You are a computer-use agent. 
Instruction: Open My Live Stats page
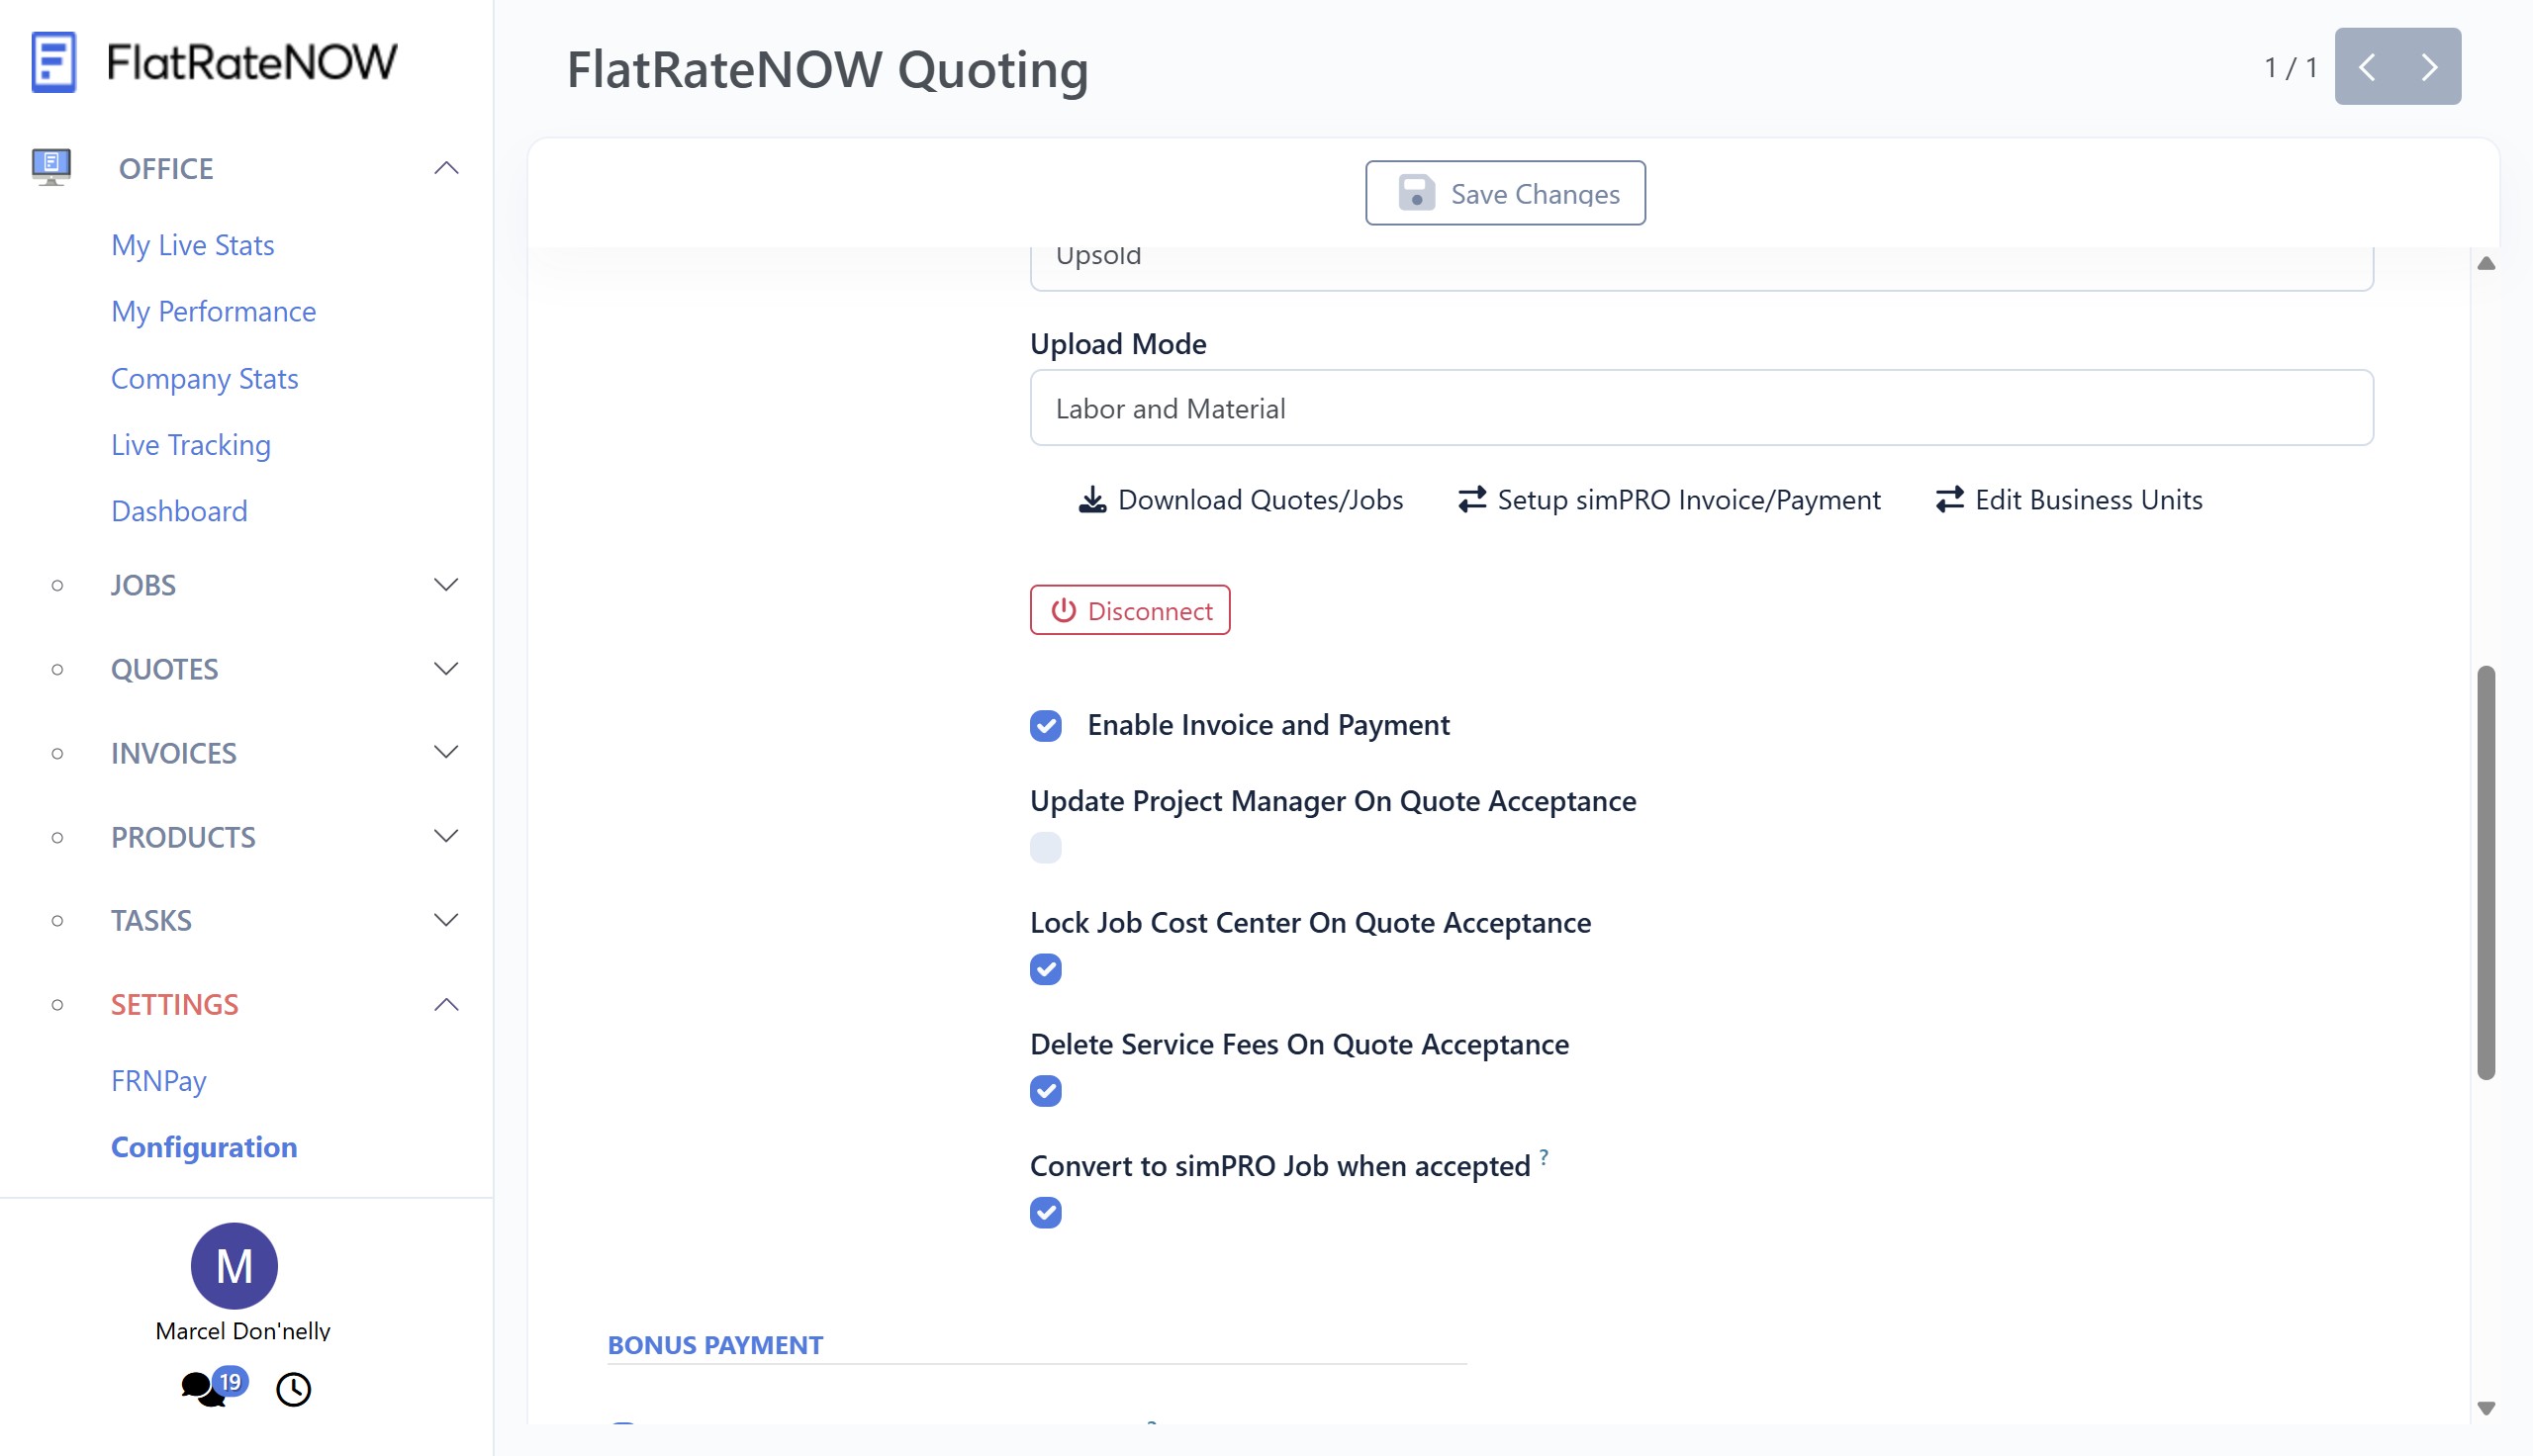[x=192, y=245]
